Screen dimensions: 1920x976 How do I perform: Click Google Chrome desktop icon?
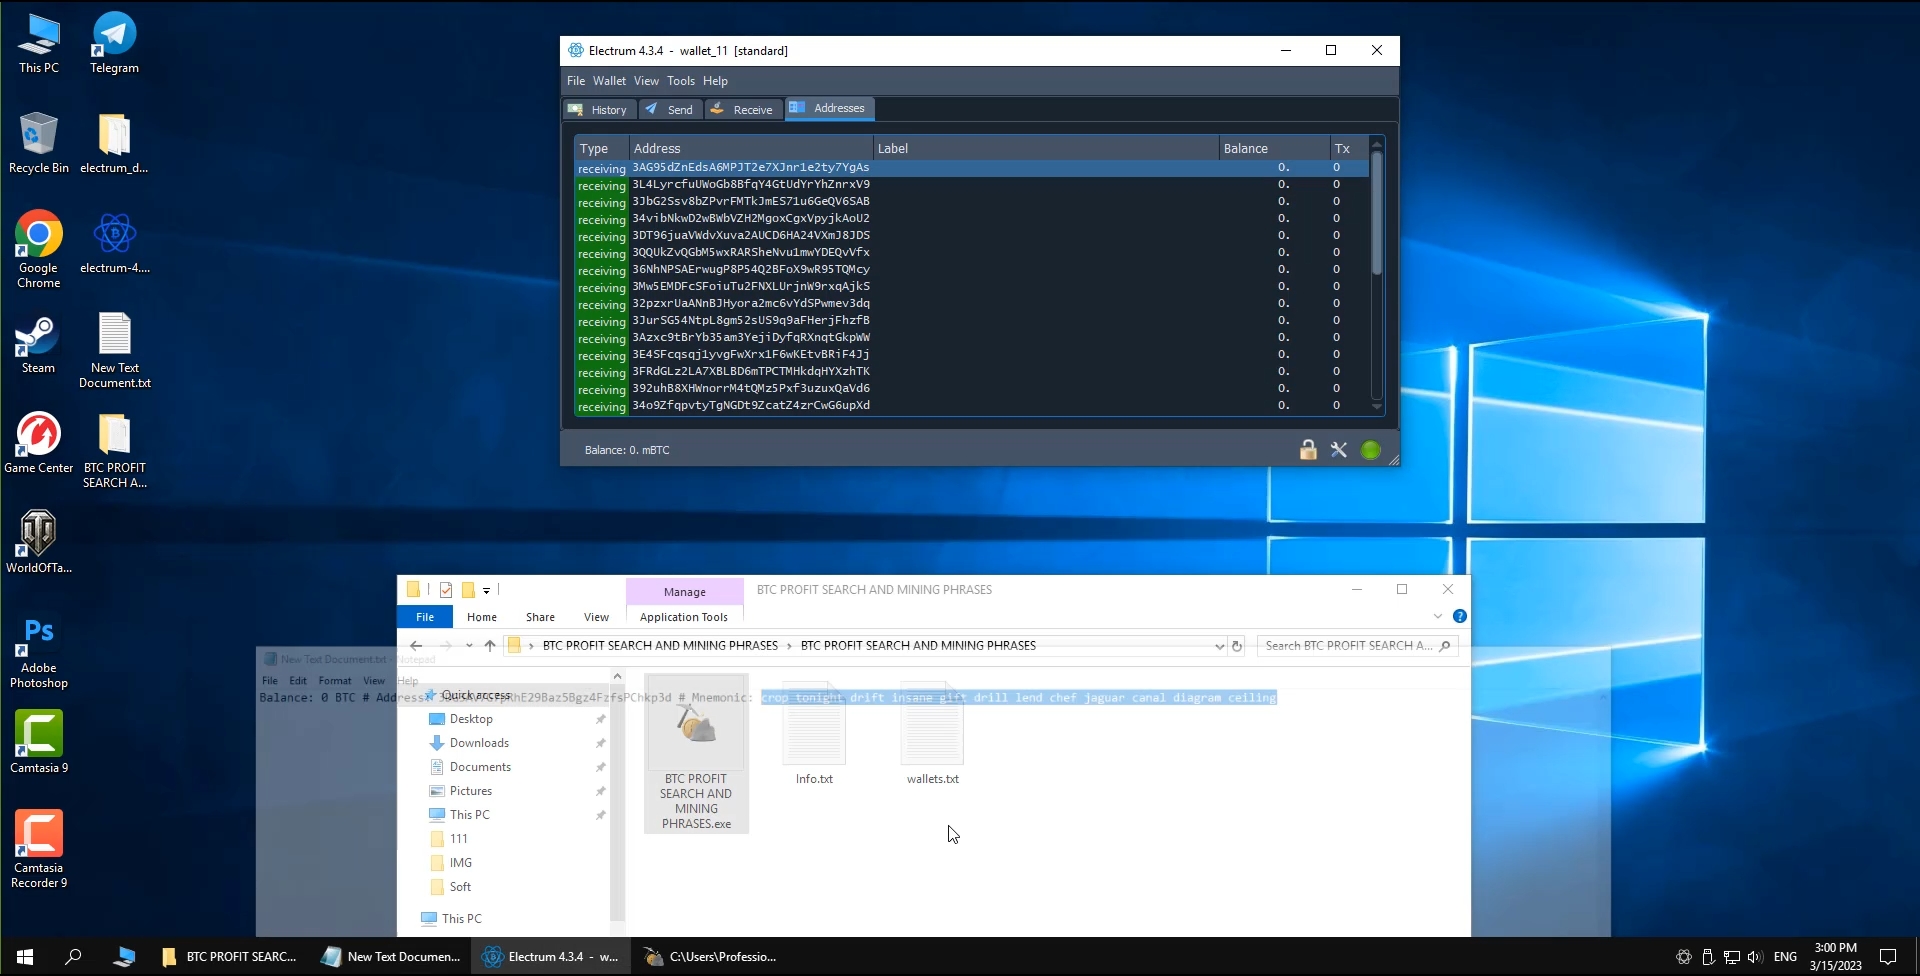coord(38,249)
